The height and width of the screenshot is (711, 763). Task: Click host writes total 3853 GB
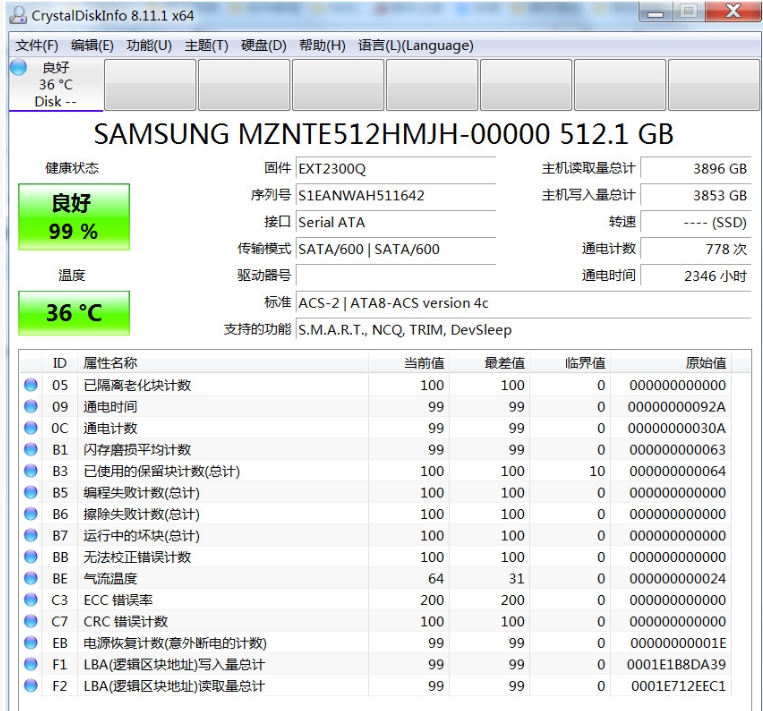[696, 196]
